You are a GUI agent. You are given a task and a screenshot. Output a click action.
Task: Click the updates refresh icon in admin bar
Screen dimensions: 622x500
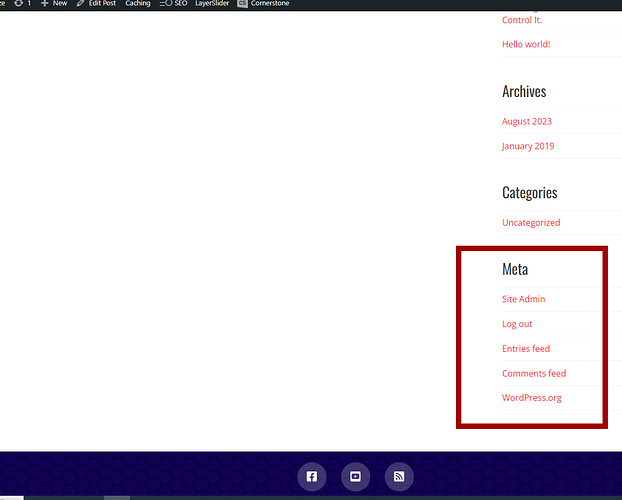19,4
